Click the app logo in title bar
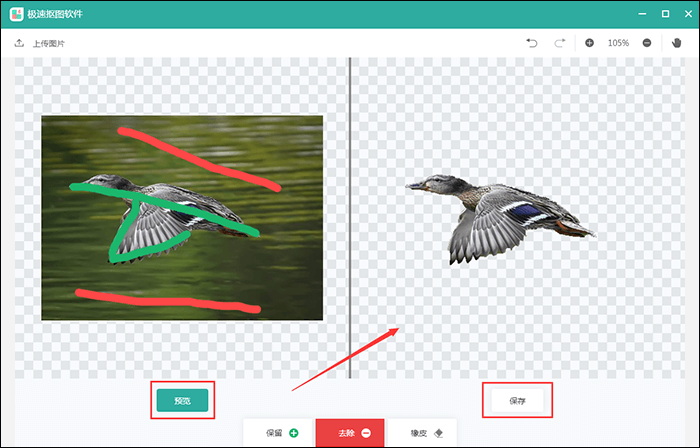 (x=17, y=14)
